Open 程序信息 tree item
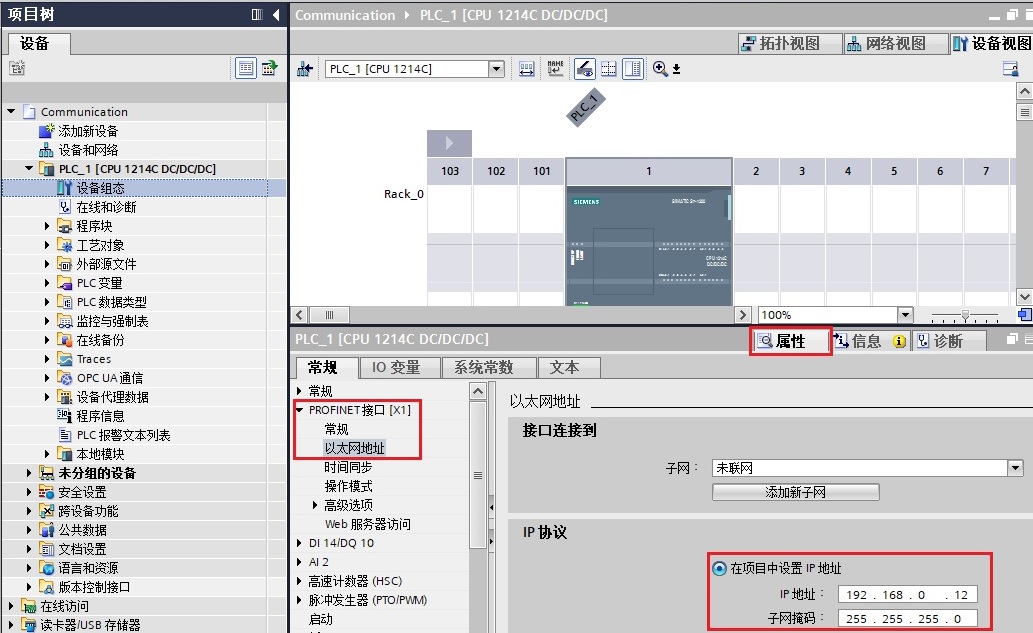Image resolution: width=1033 pixels, height=633 pixels. 100,416
